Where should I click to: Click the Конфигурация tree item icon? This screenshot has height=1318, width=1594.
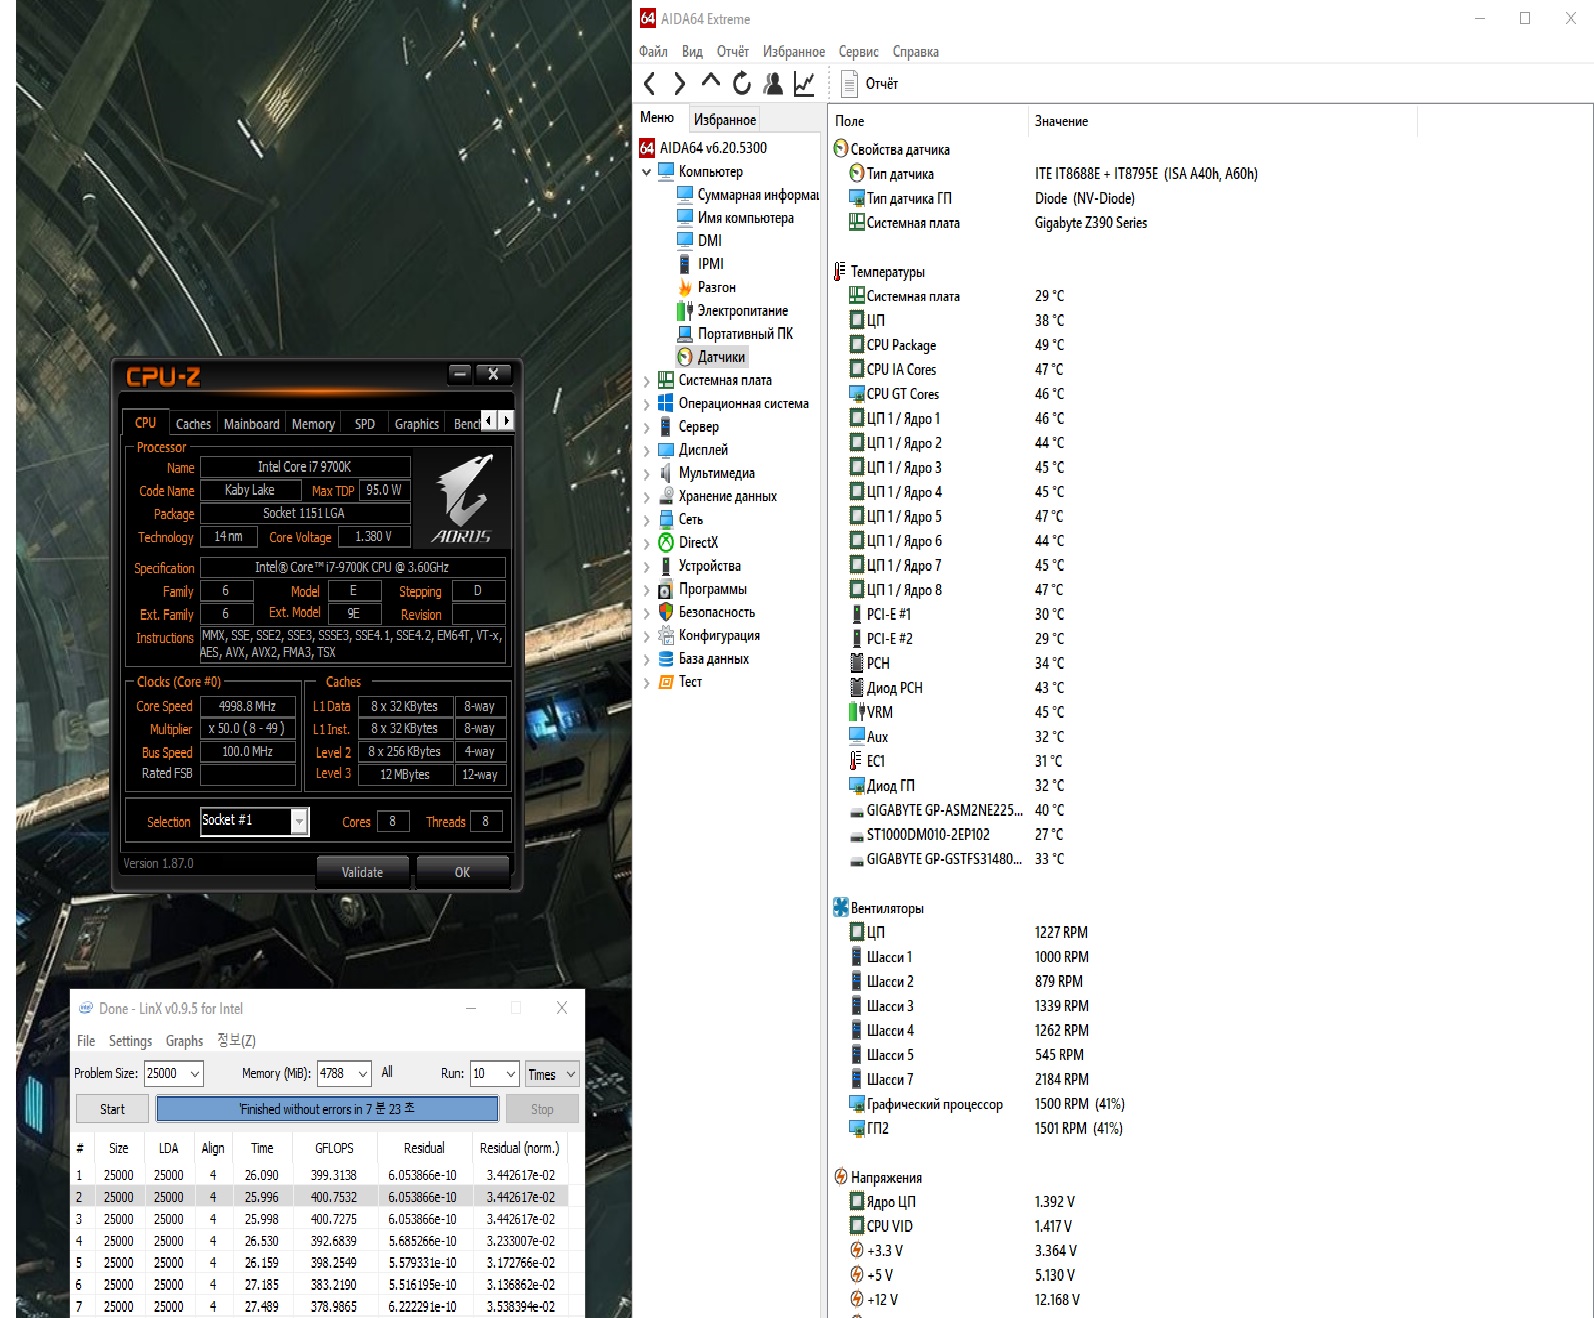(x=666, y=636)
